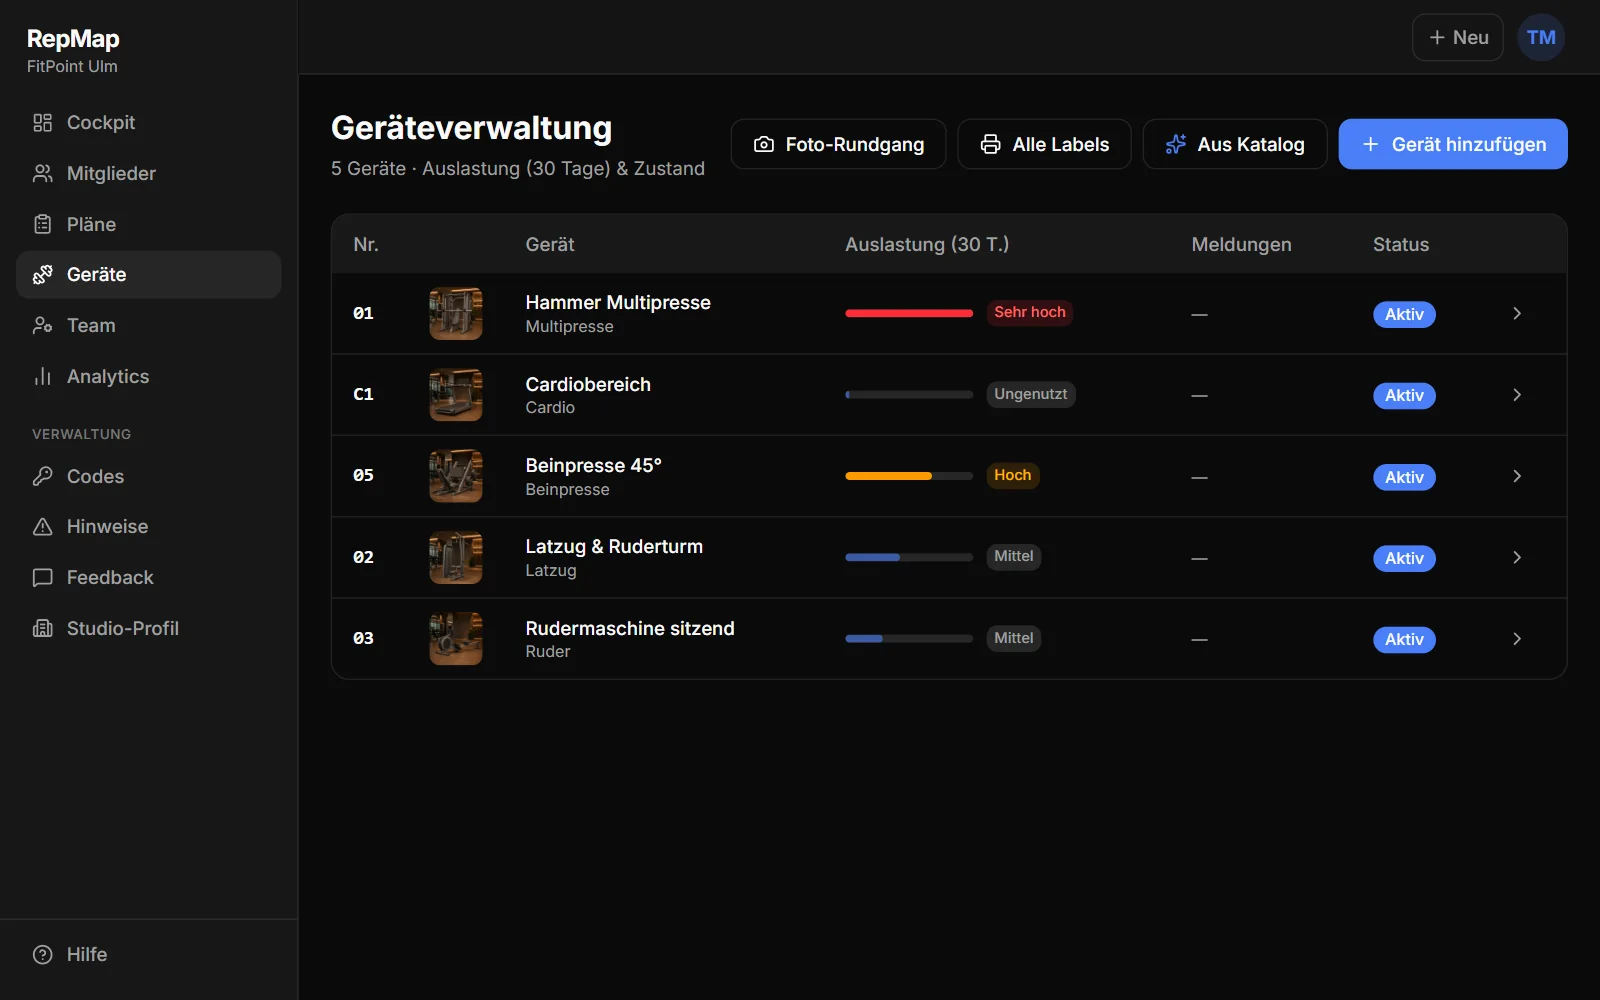Image resolution: width=1600 pixels, height=1000 pixels.
Task: Click the Feedback speech bubble icon
Action: (x=42, y=578)
